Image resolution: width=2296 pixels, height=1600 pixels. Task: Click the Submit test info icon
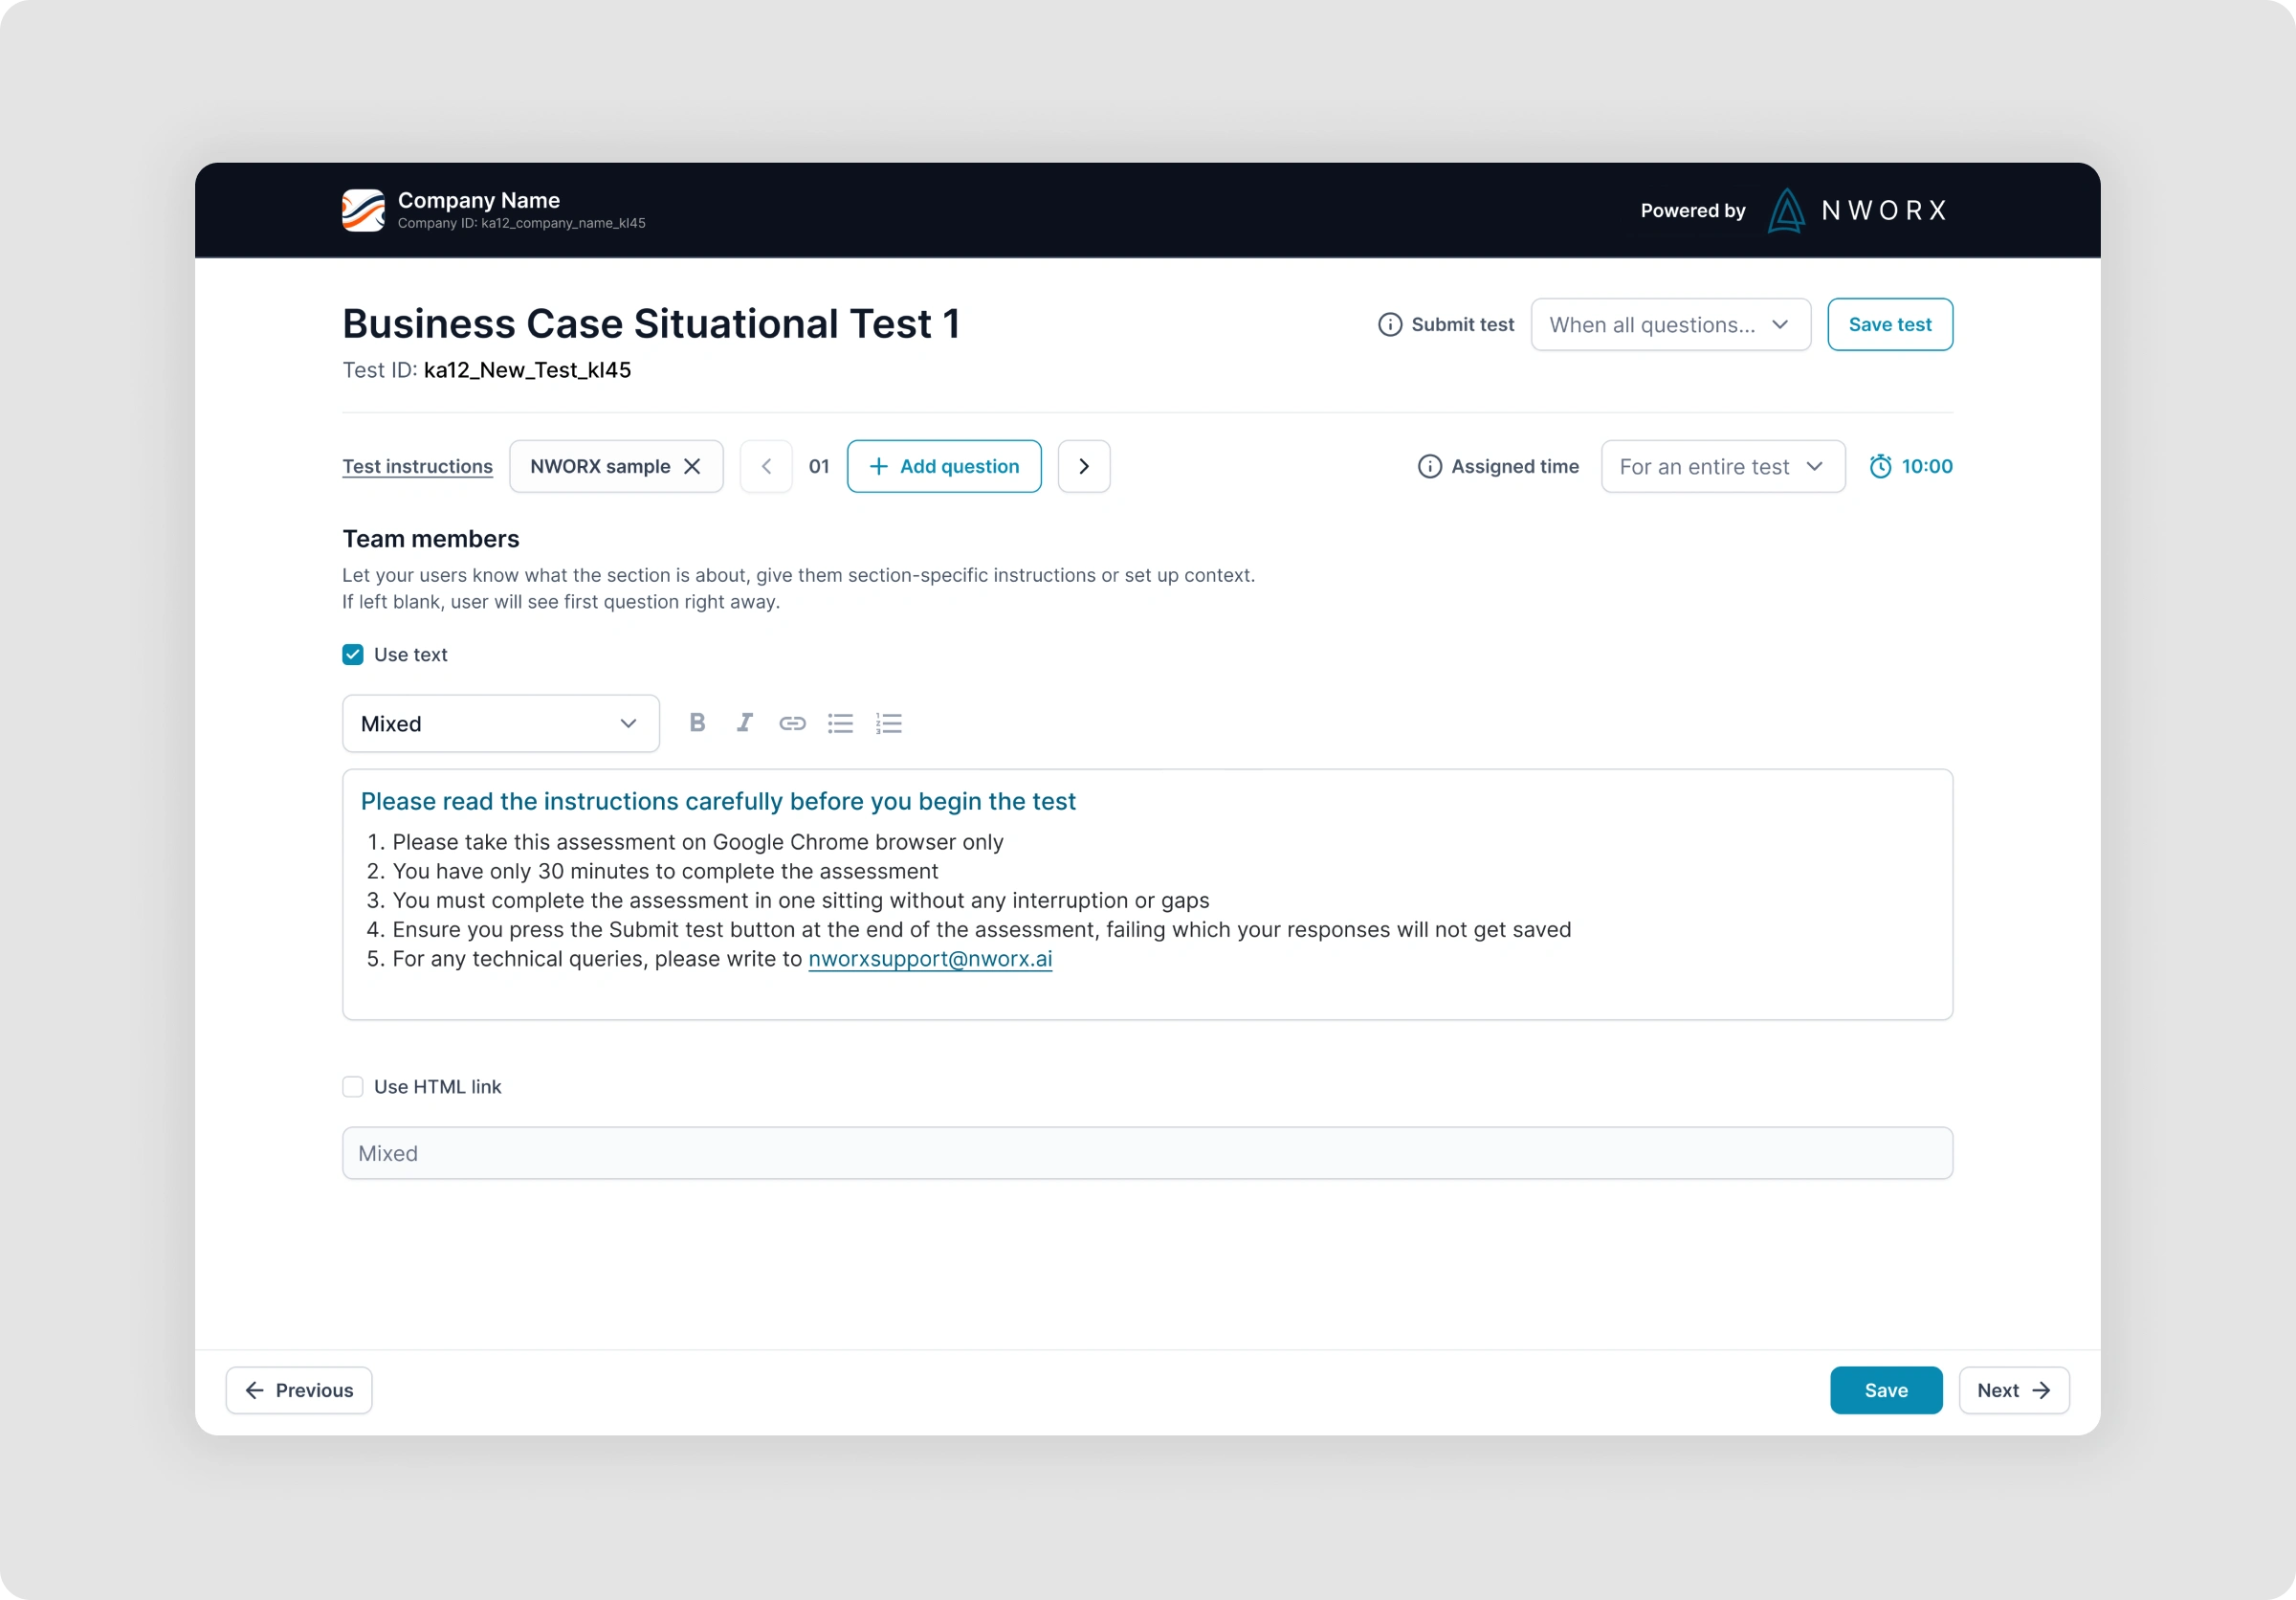pos(1389,324)
